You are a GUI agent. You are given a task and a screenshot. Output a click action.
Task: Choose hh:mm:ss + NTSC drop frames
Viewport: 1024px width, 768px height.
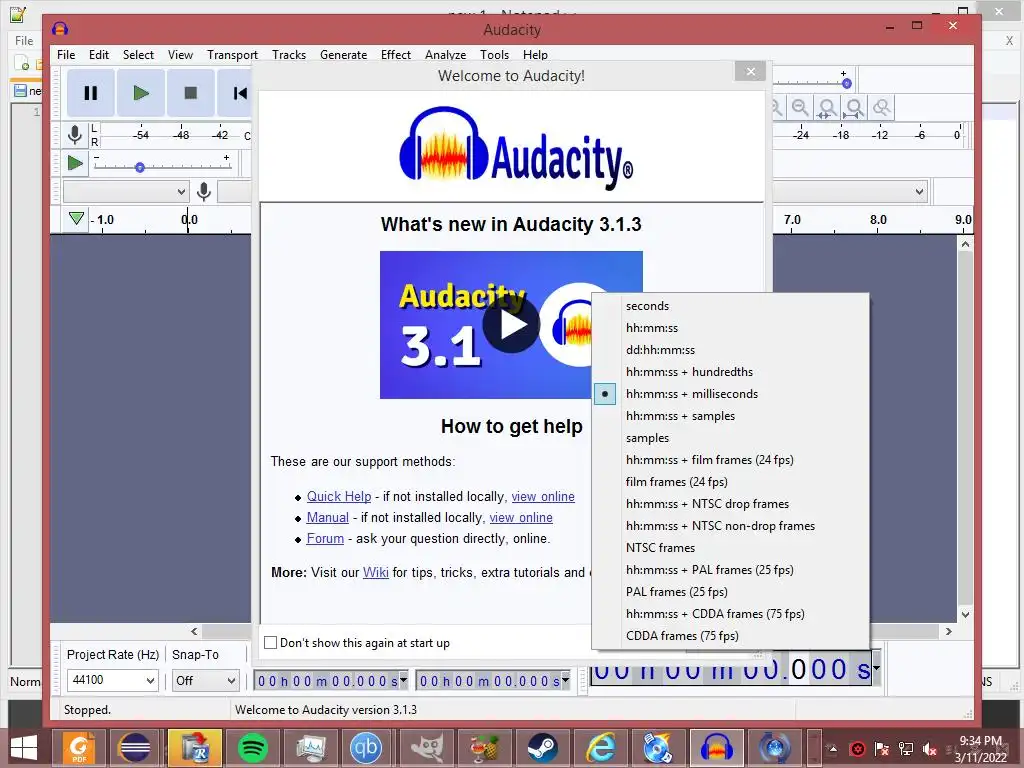[x=730, y=504]
